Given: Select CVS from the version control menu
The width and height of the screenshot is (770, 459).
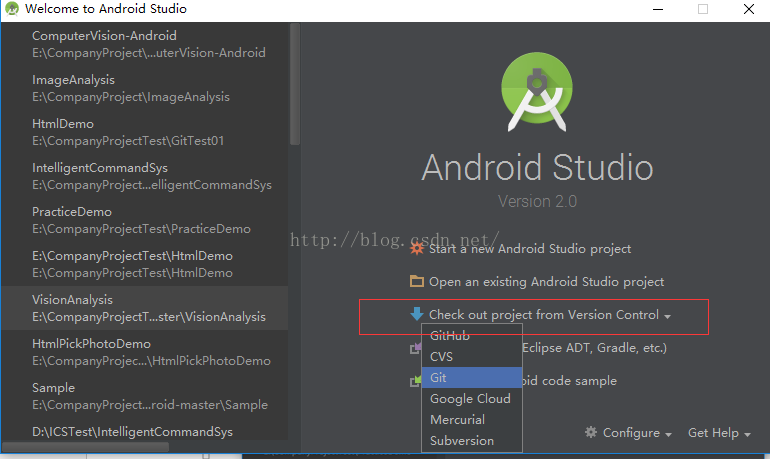Looking at the screenshot, I should tap(472, 356).
